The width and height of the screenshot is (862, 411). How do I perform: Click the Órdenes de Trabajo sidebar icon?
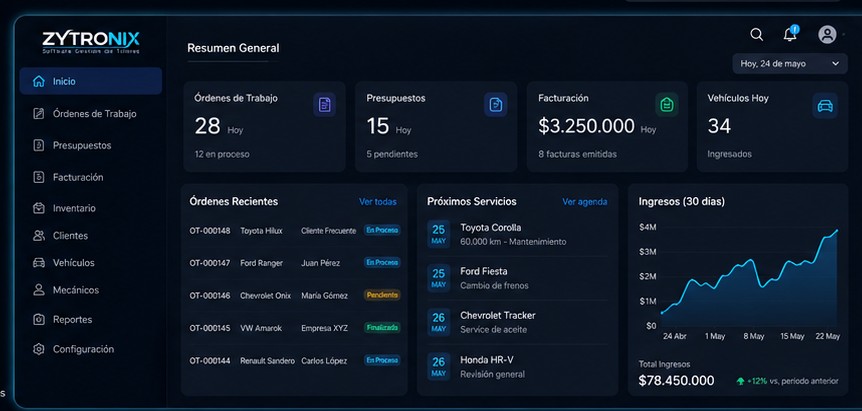(38, 114)
